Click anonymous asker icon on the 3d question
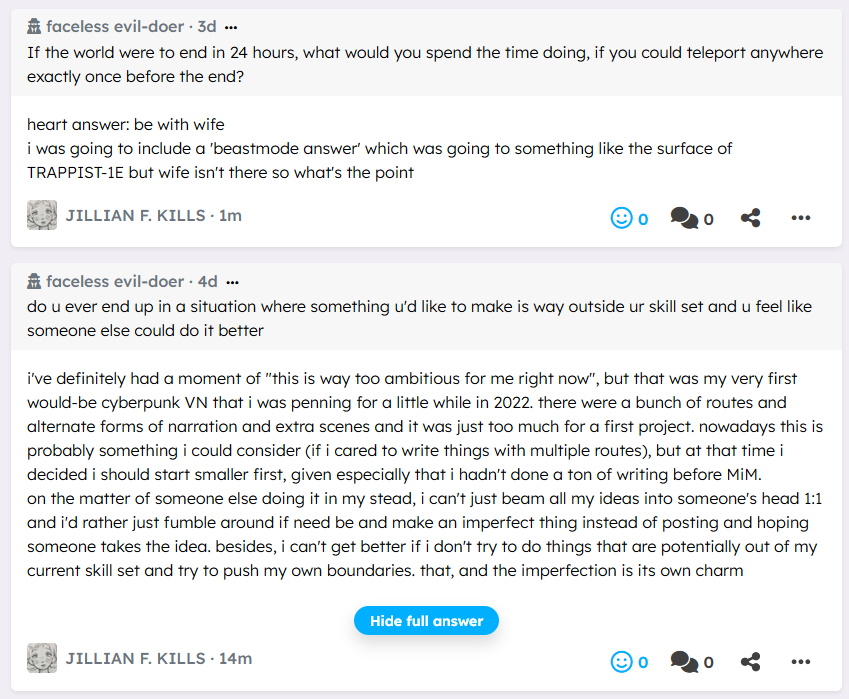 tap(34, 27)
